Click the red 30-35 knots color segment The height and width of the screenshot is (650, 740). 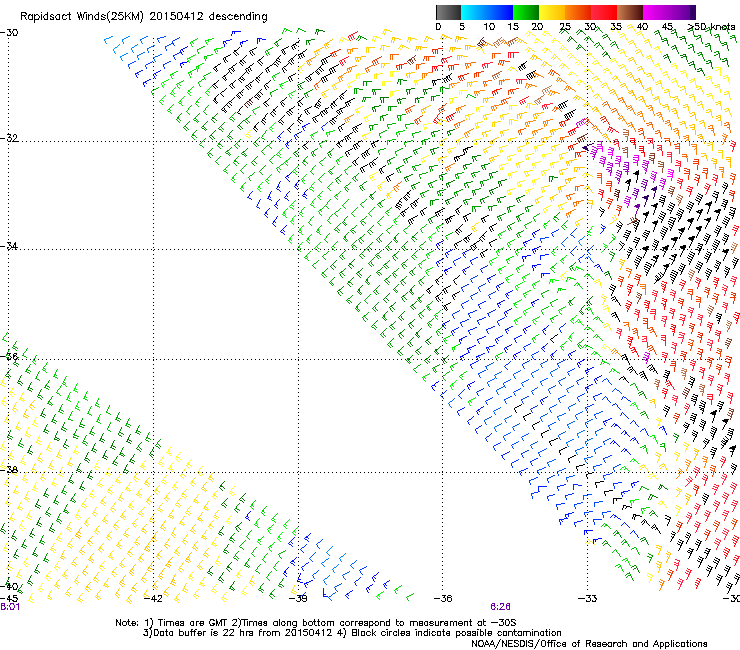point(604,12)
